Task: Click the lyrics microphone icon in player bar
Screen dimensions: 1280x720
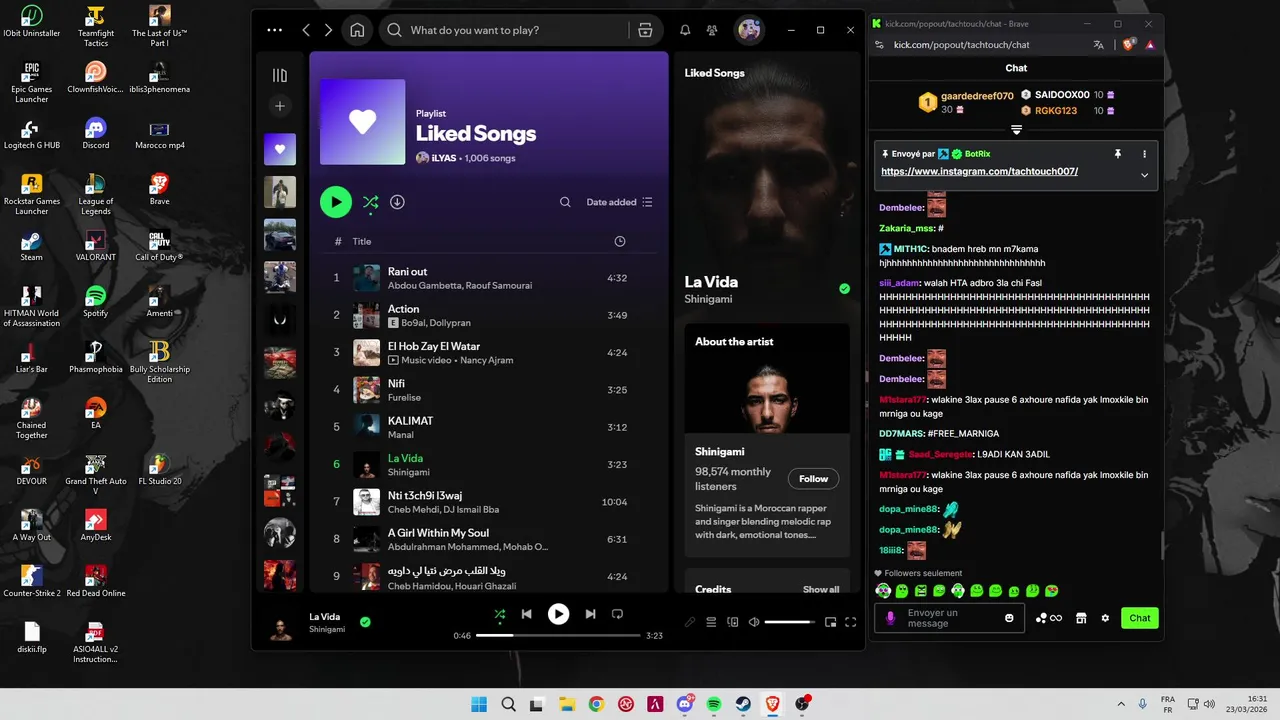Action: coord(690,622)
